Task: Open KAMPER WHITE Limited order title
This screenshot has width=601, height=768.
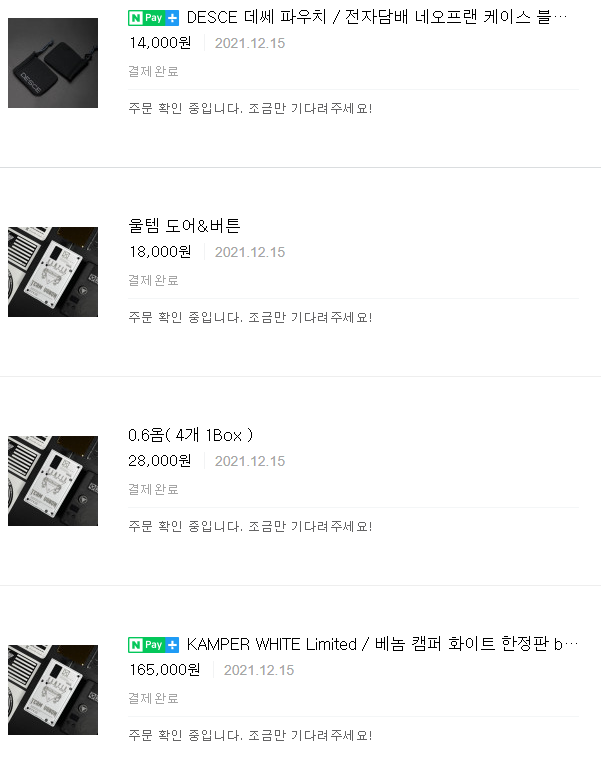Action: pos(382,644)
